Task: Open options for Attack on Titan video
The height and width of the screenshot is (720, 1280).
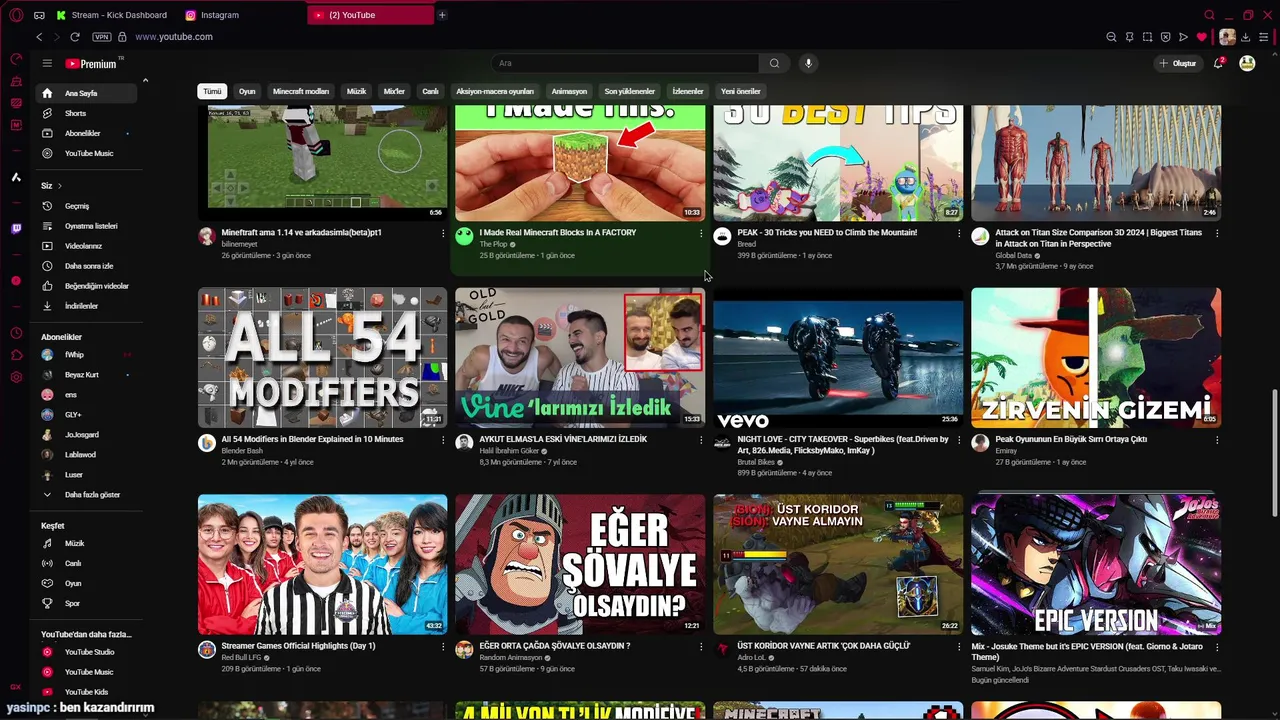Action: pyautogui.click(x=1217, y=233)
